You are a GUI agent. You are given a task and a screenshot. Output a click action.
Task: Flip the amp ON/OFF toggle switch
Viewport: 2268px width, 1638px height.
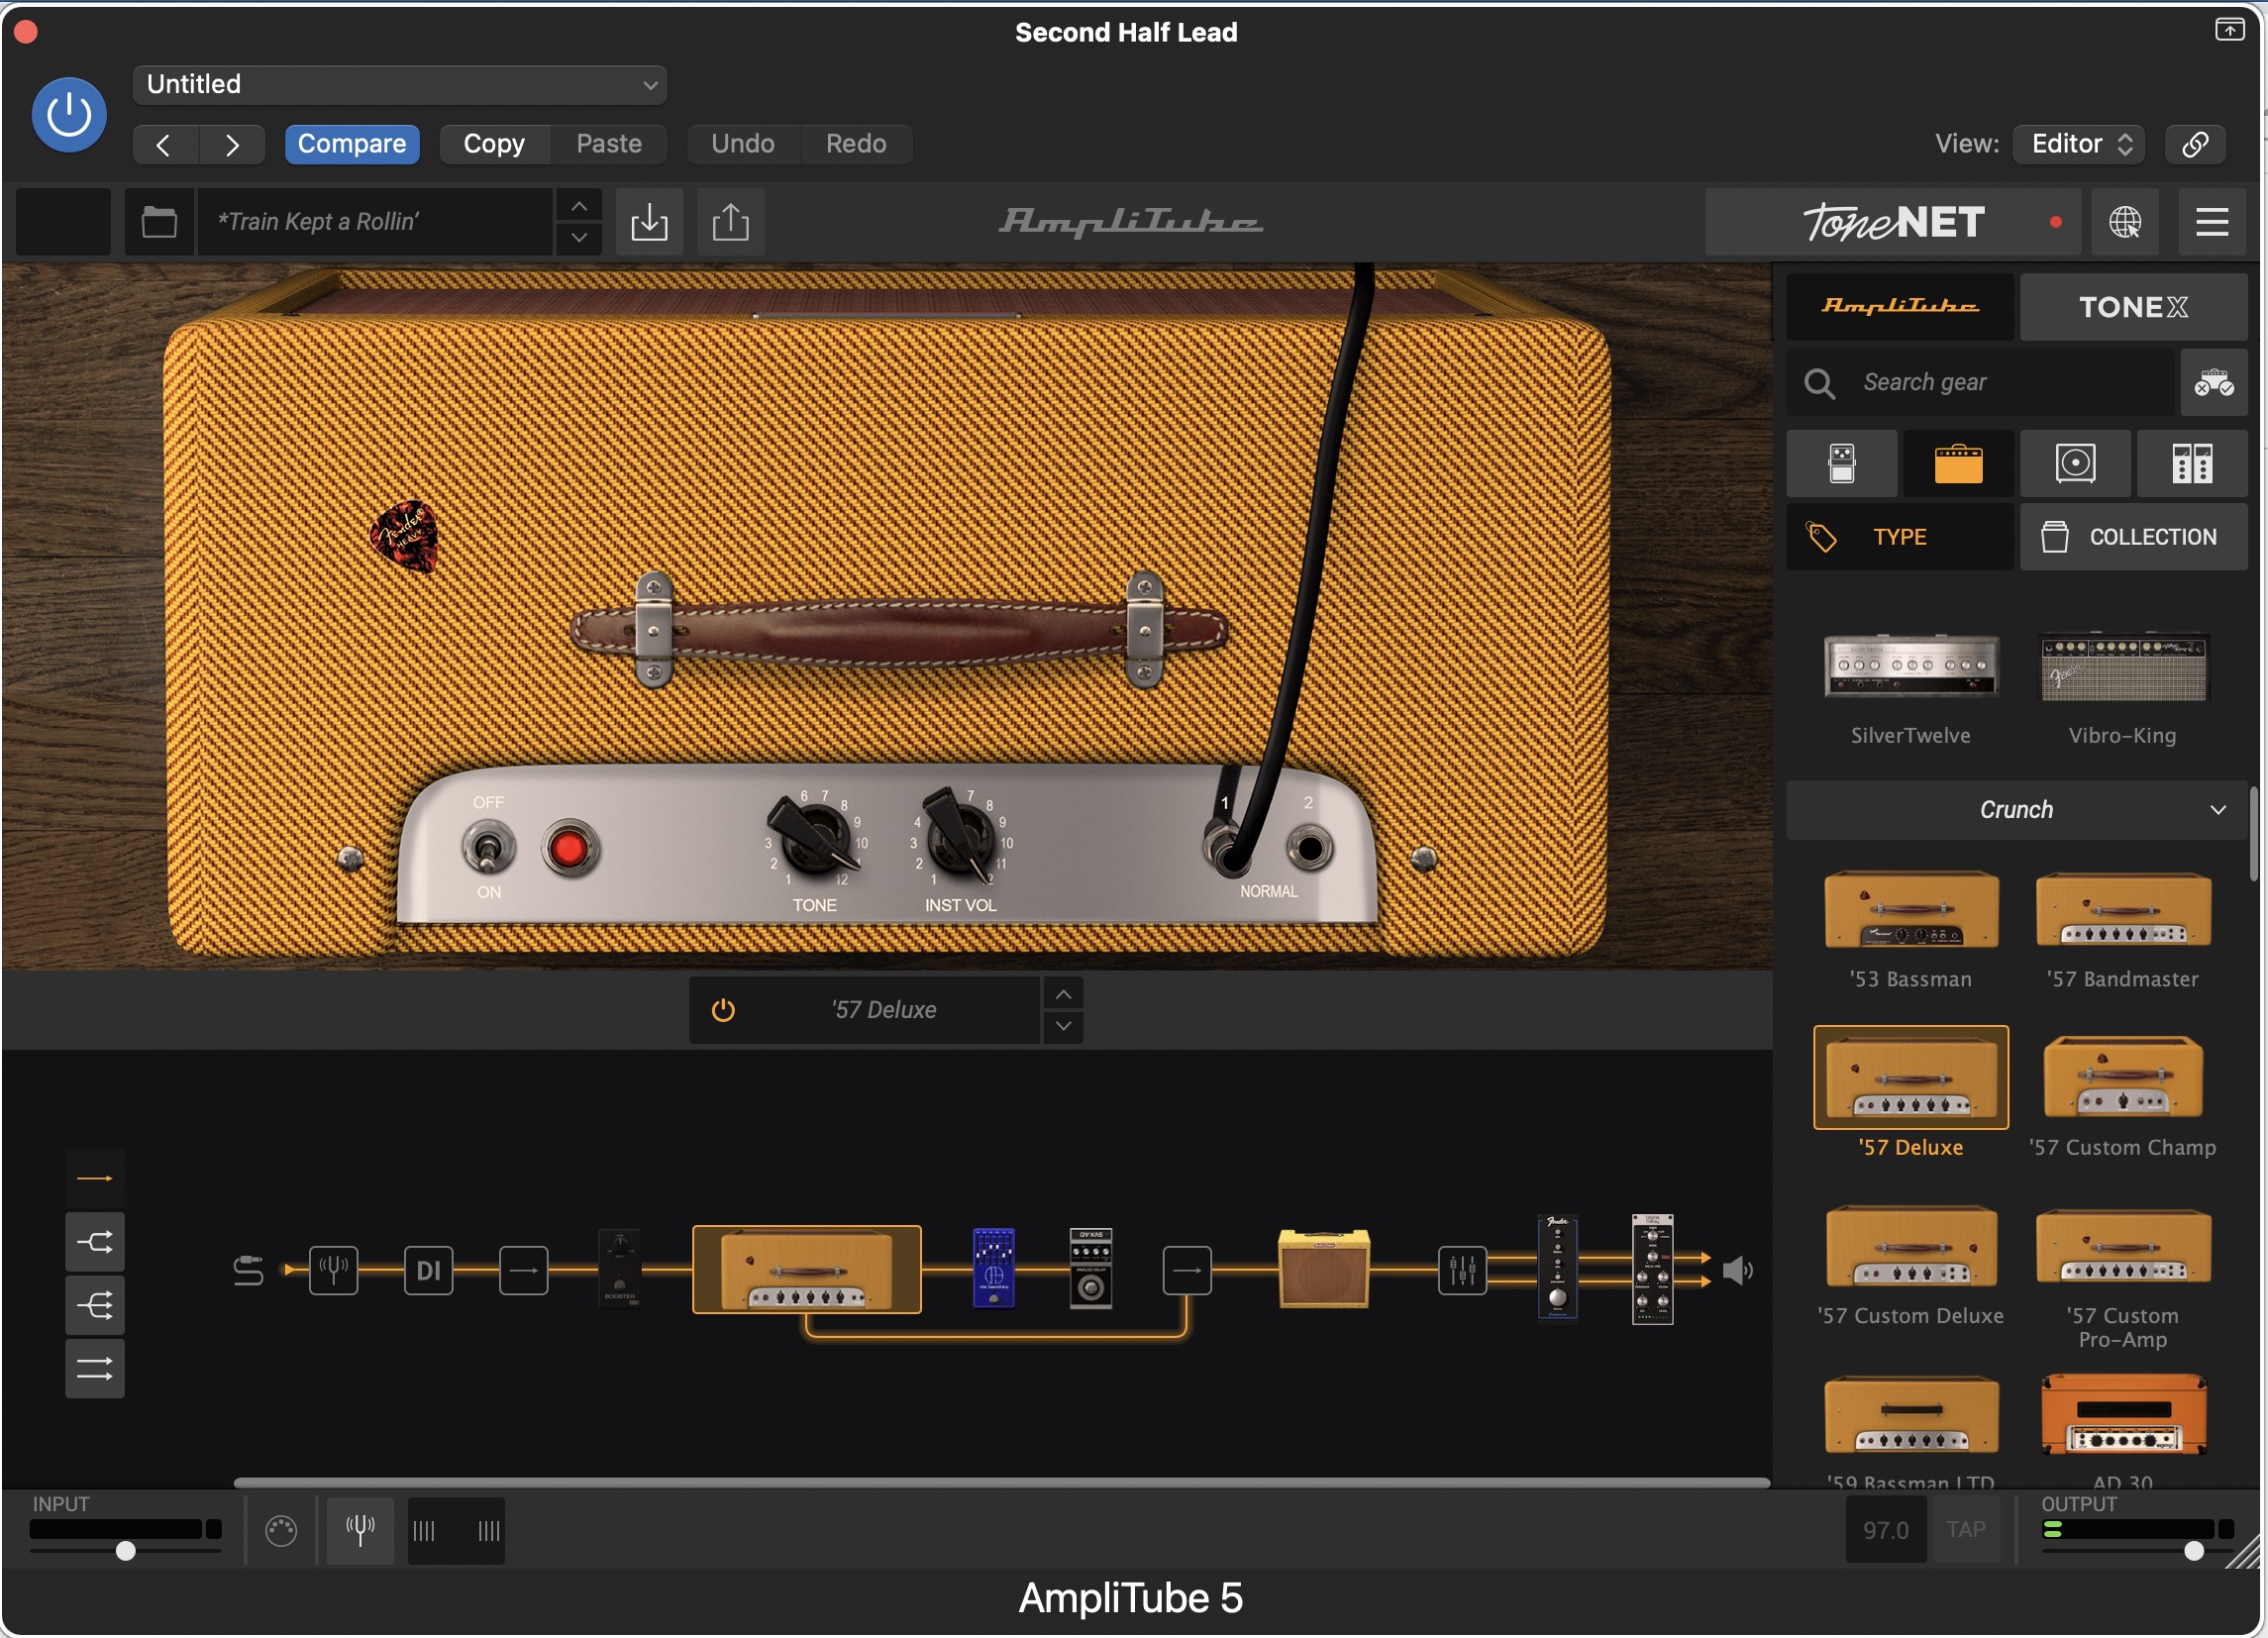click(488, 849)
